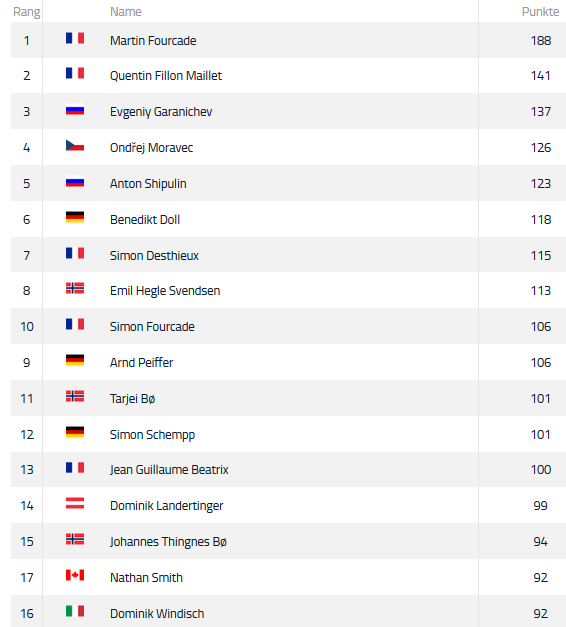The image size is (566, 627).
Task: Click the Czech flag beside Ondřej Moravec
Action: tap(75, 146)
